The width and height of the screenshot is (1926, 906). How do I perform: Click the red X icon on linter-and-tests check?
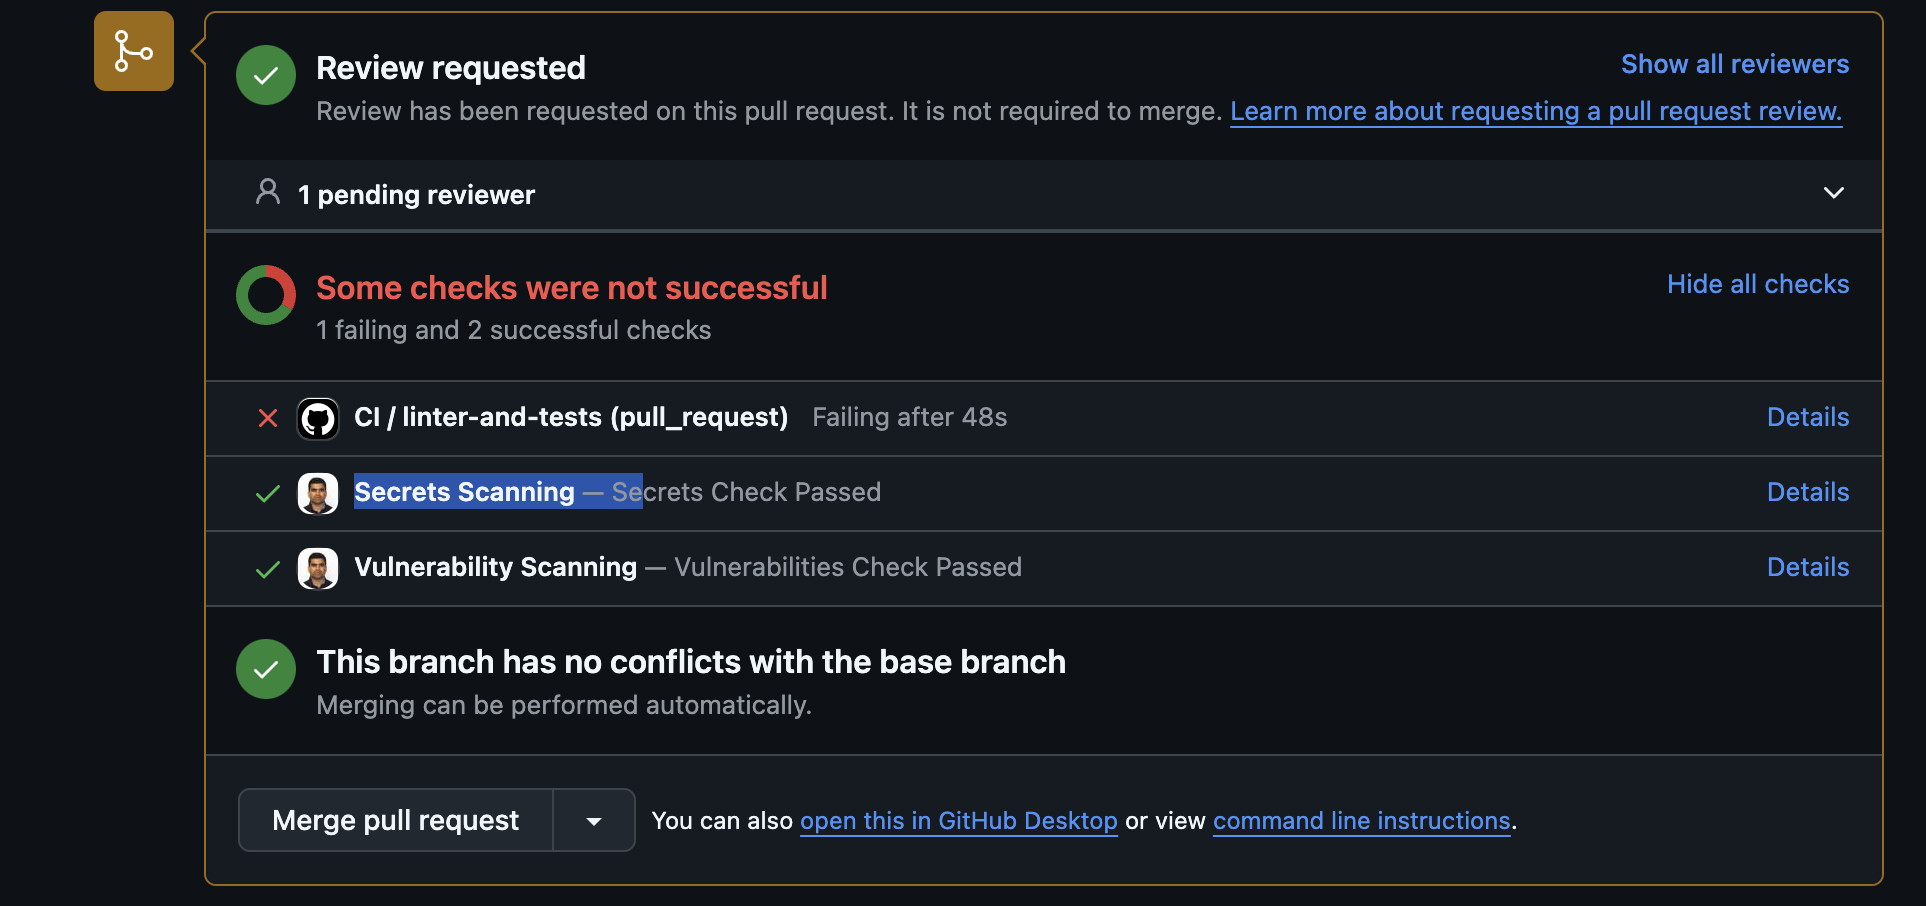click(267, 418)
